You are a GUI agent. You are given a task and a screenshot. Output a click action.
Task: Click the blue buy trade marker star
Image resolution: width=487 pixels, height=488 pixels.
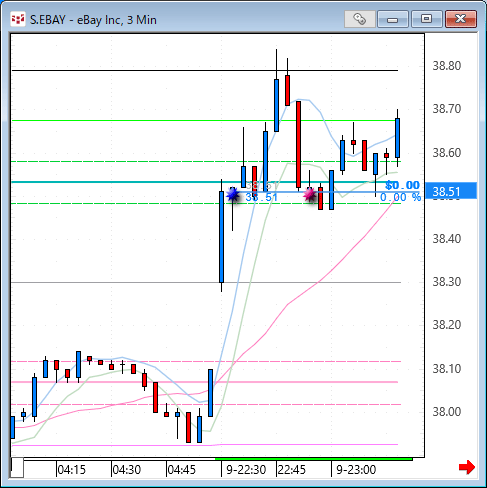[233, 194]
